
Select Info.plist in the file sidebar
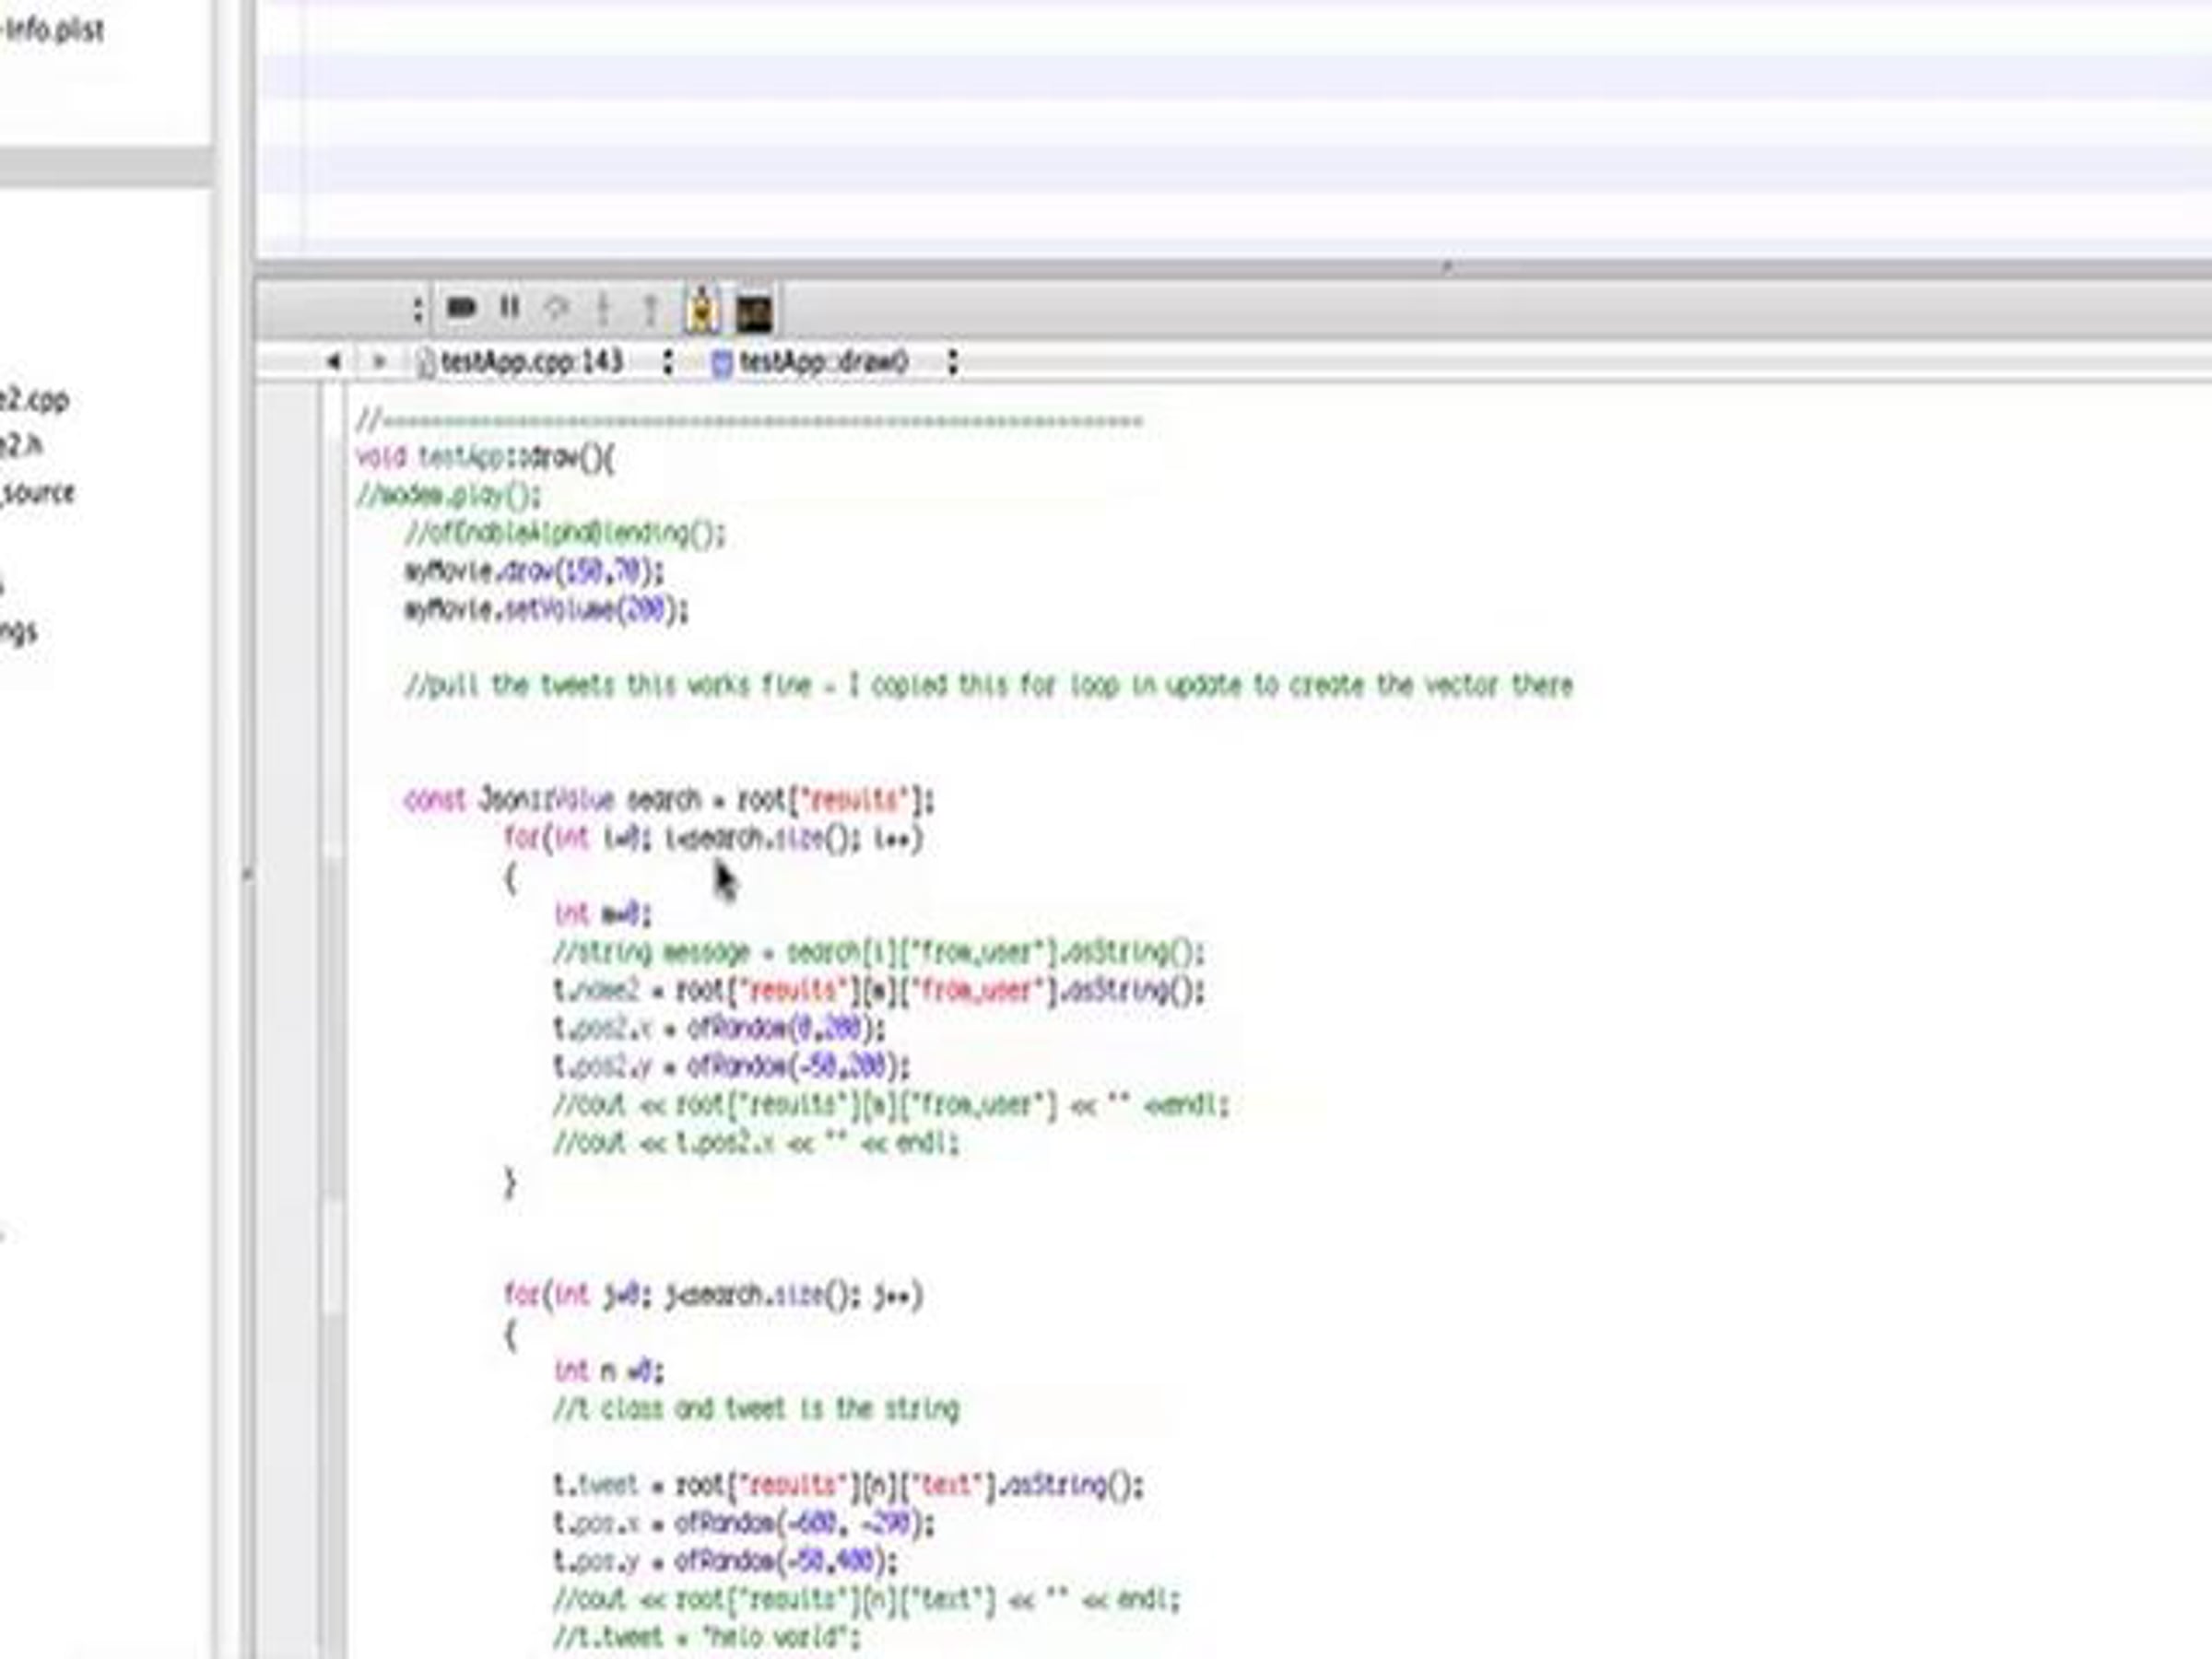point(52,30)
